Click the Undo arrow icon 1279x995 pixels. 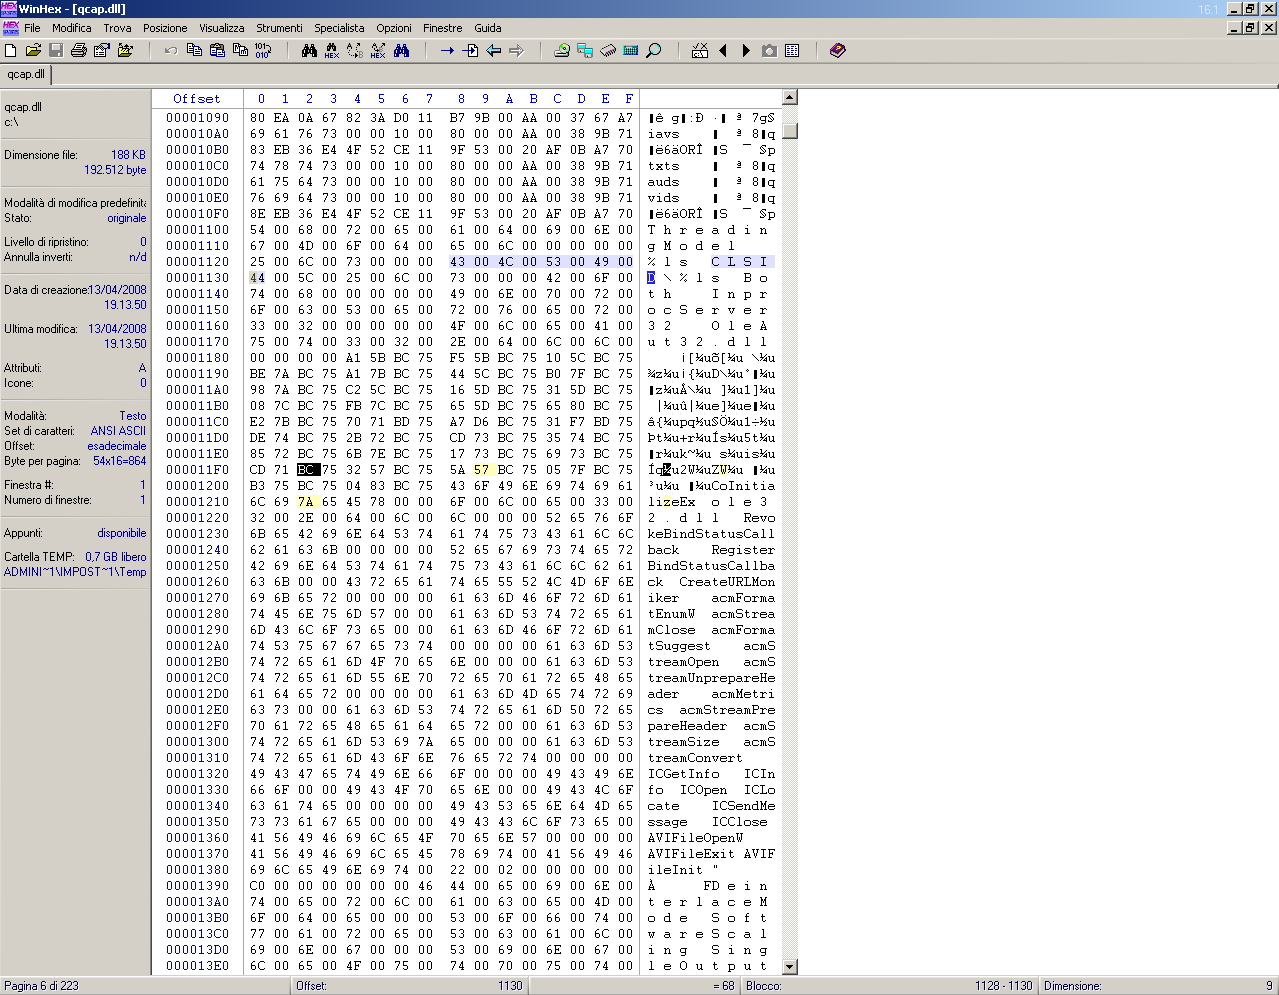click(x=171, y=50)
